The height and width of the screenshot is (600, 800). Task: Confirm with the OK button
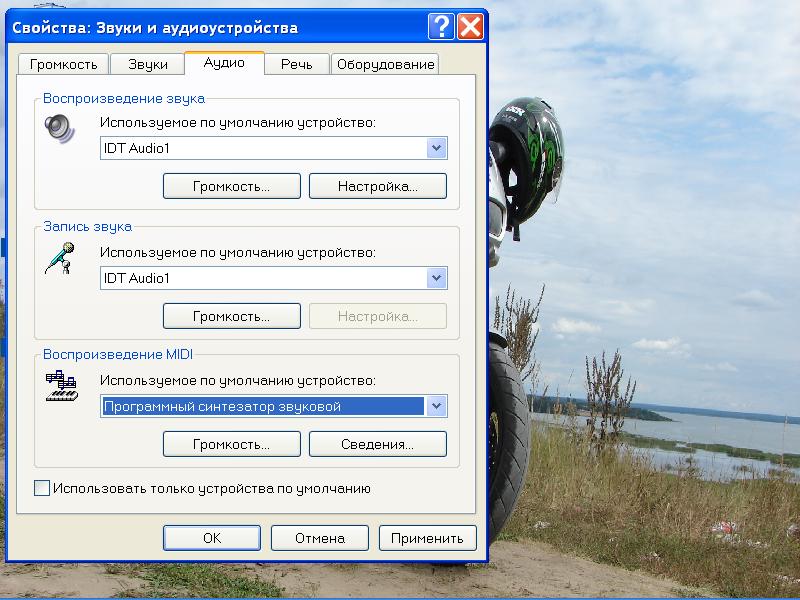[x=212, y=538]
